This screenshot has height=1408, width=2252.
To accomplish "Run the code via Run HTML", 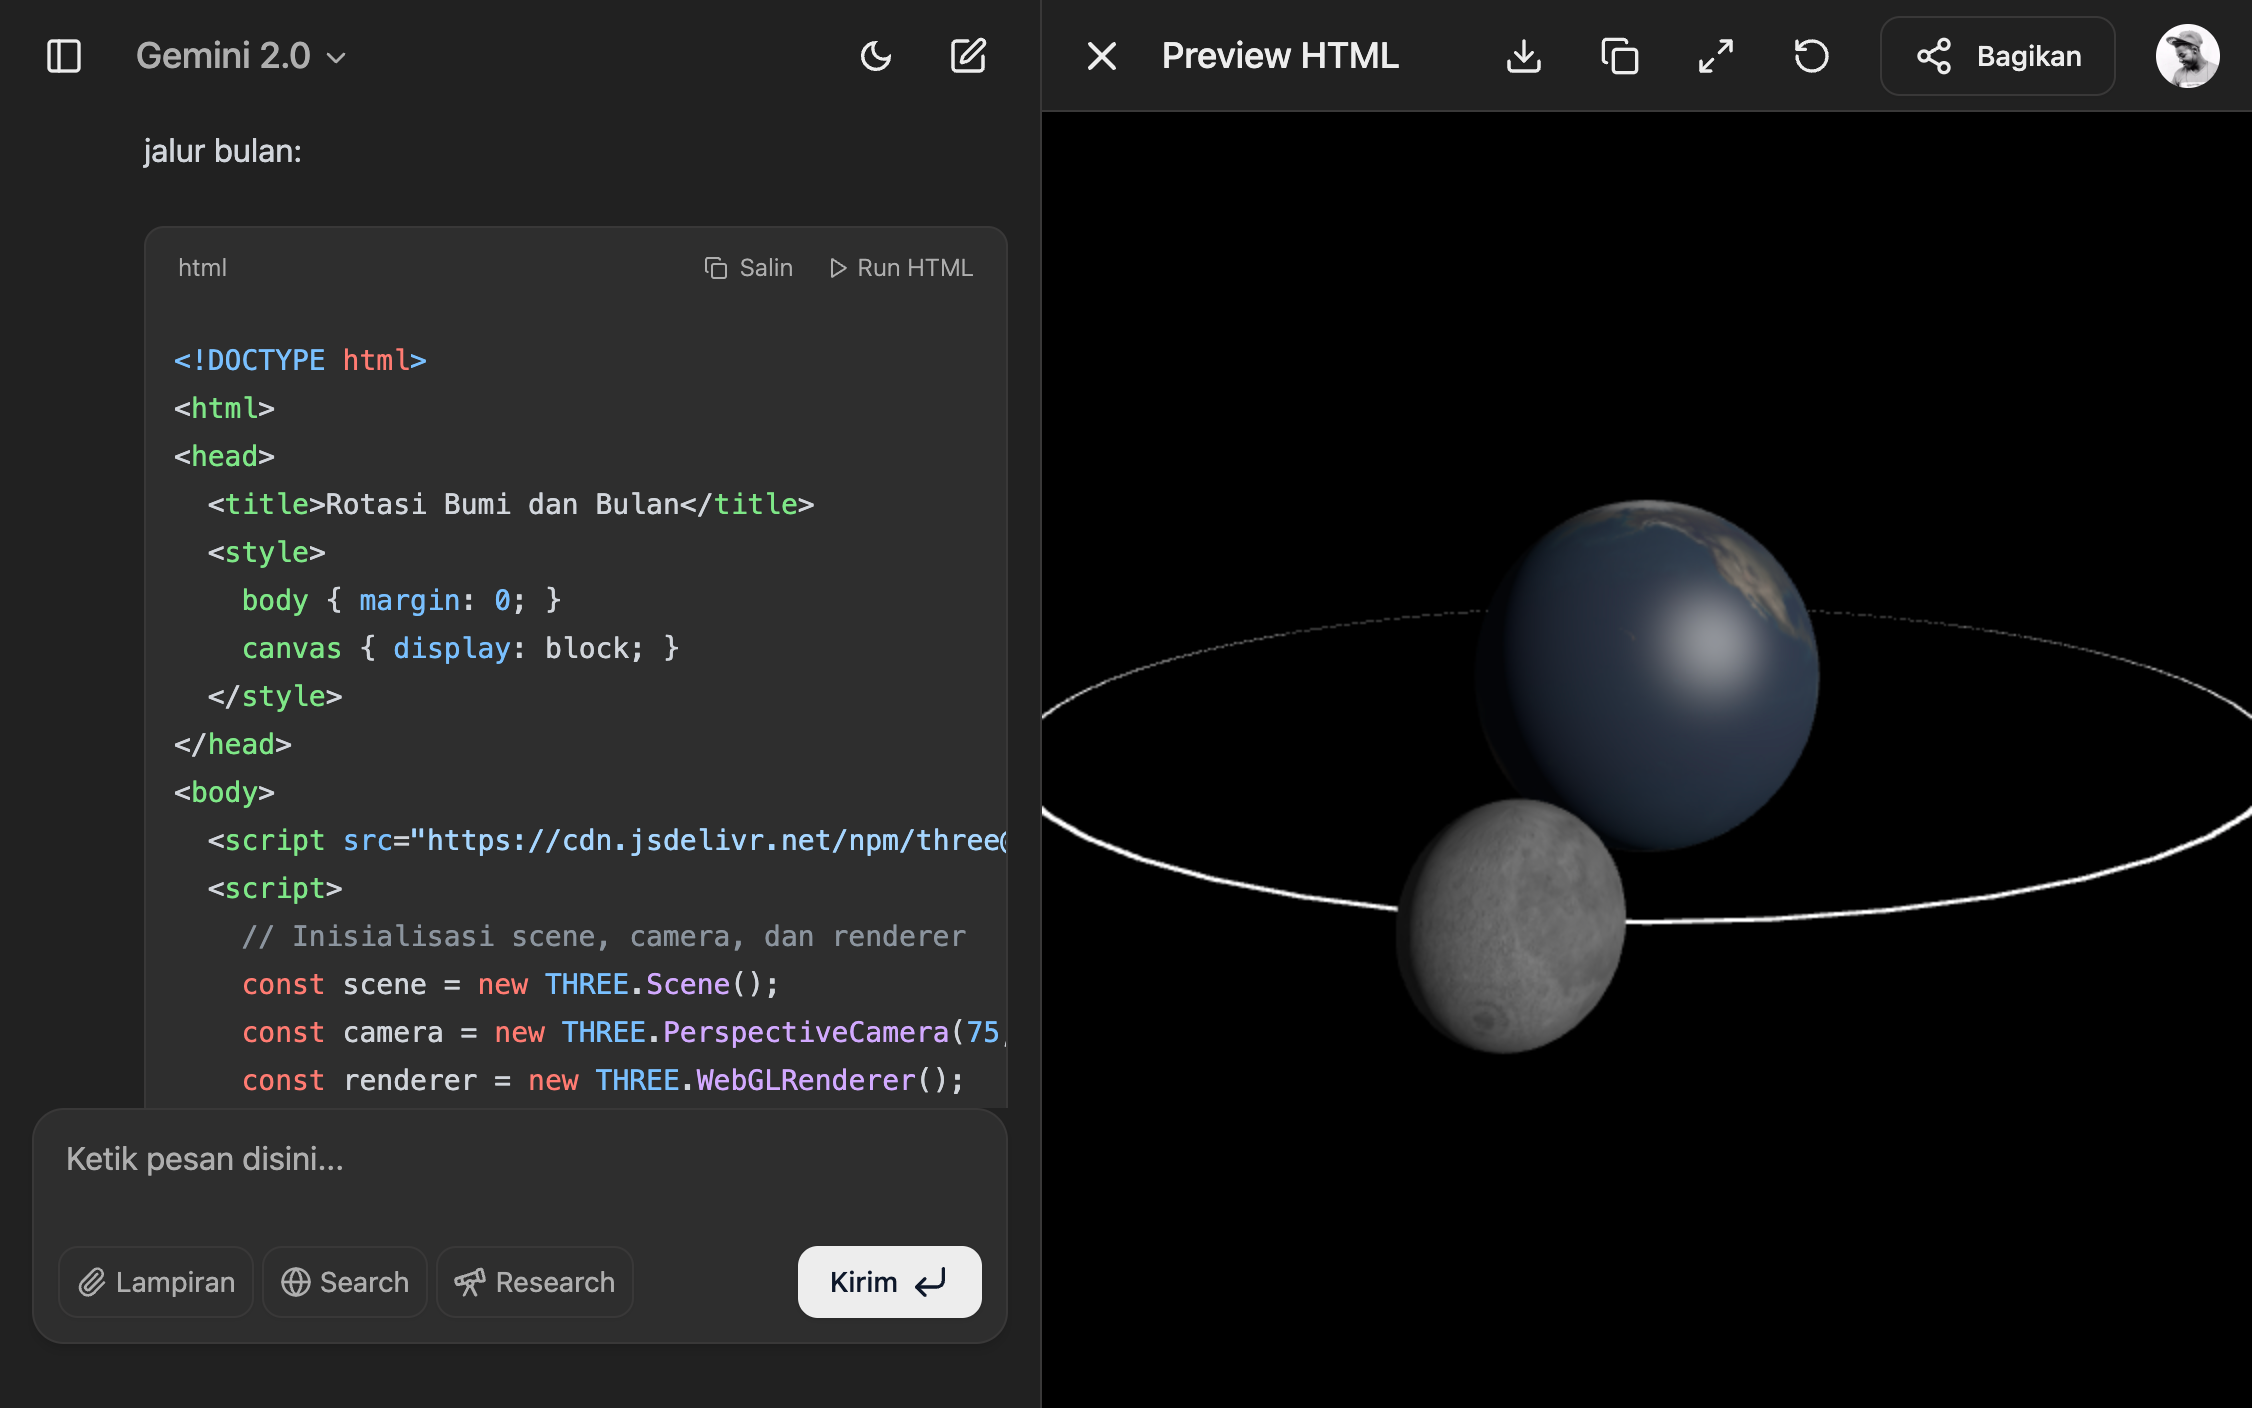I will pyautogui.click(x=901, y=268).
